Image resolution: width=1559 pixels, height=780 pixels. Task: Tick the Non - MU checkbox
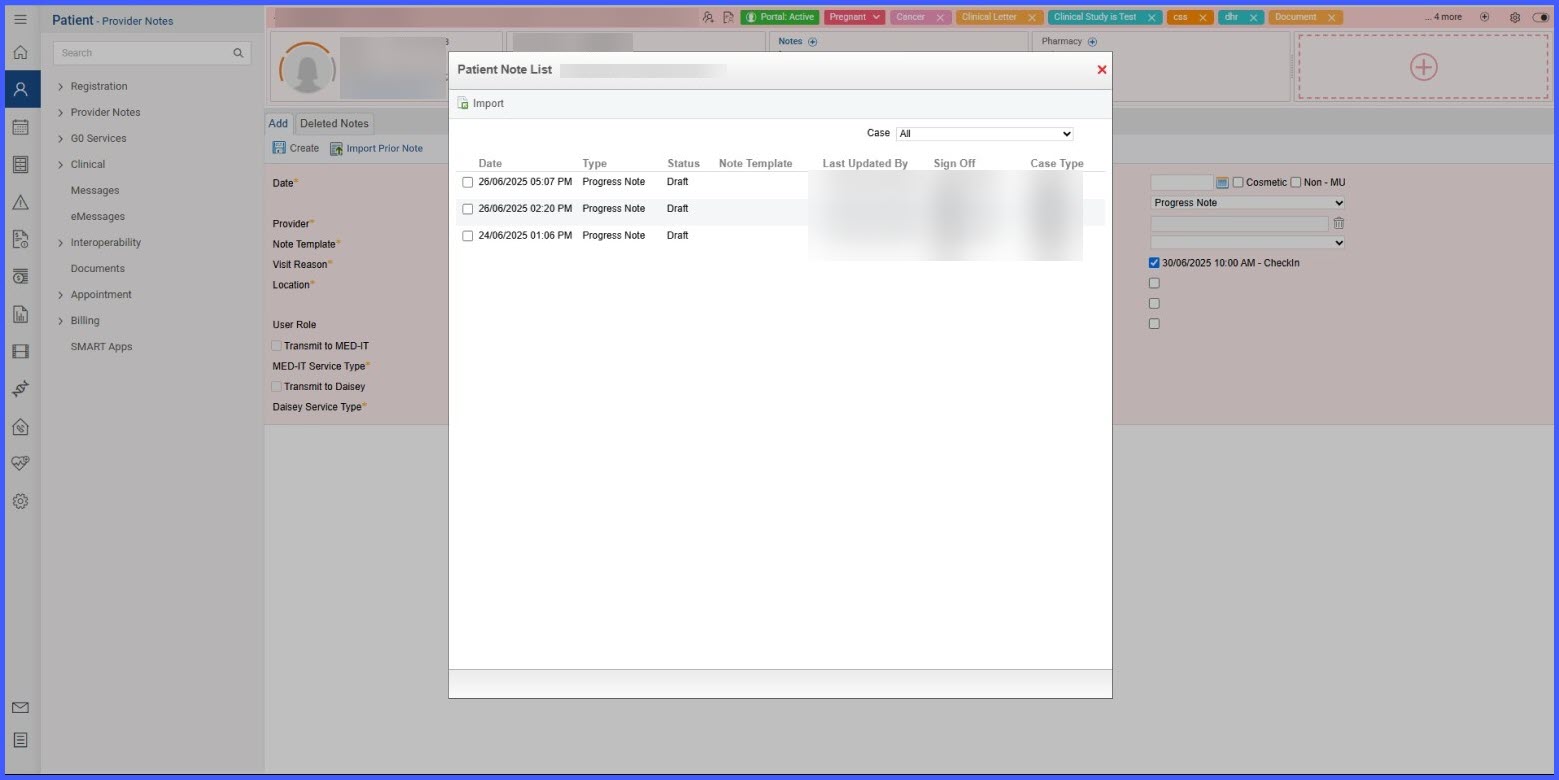click(x=1296, y=182)
